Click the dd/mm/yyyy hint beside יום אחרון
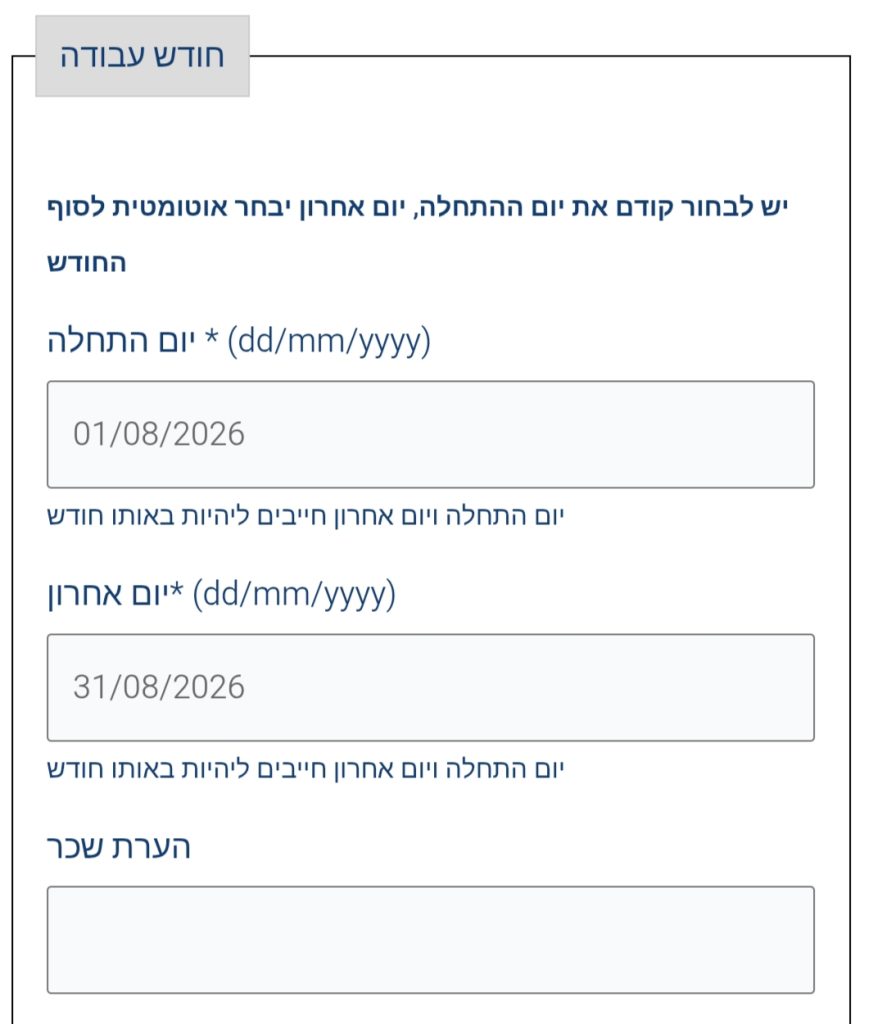 pos(294,596)
